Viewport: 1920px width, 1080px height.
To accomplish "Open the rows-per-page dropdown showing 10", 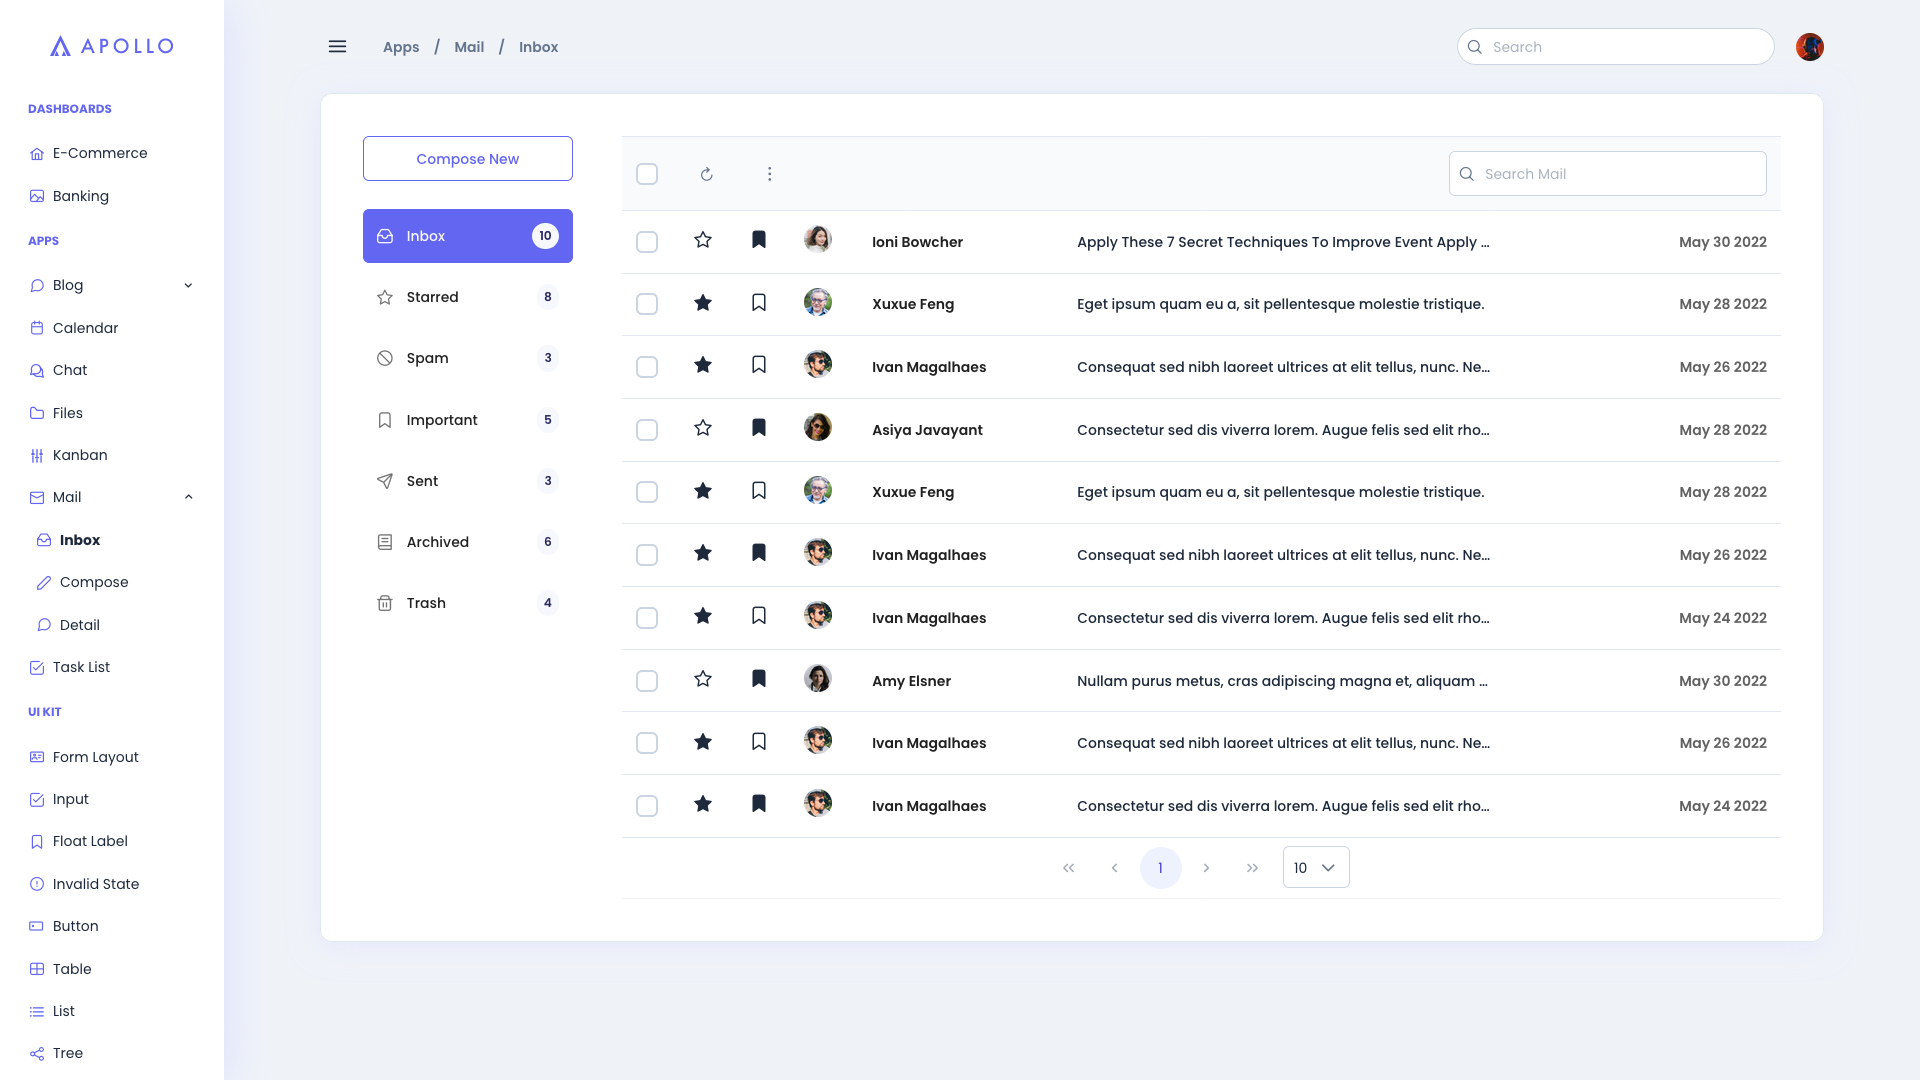I will pos(1315,867).
